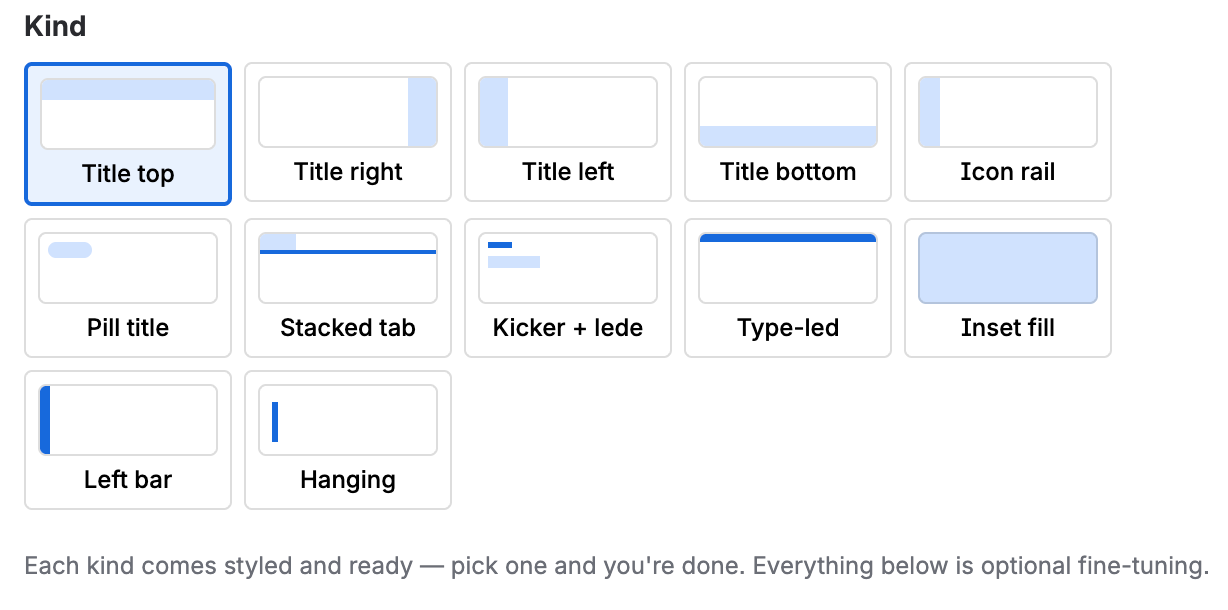Select the "Inset fill" label

pyautogui.click(x=1008, y=328)
